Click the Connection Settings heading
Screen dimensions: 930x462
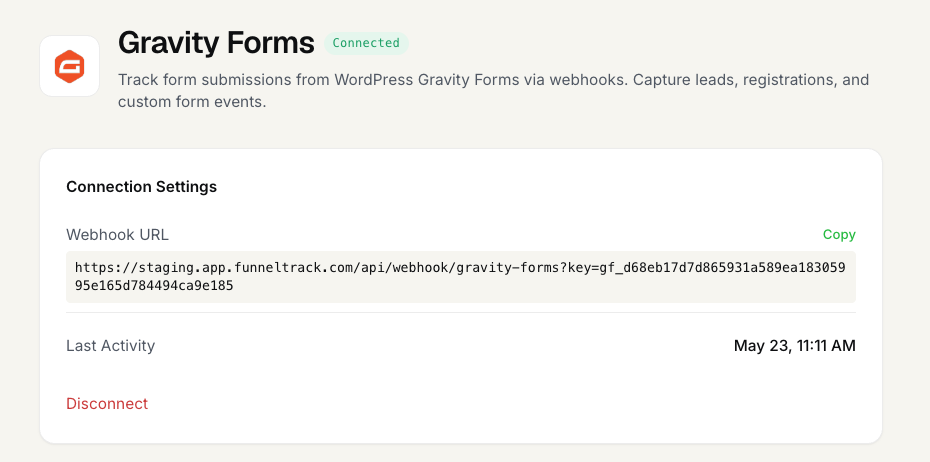[141, 187]
